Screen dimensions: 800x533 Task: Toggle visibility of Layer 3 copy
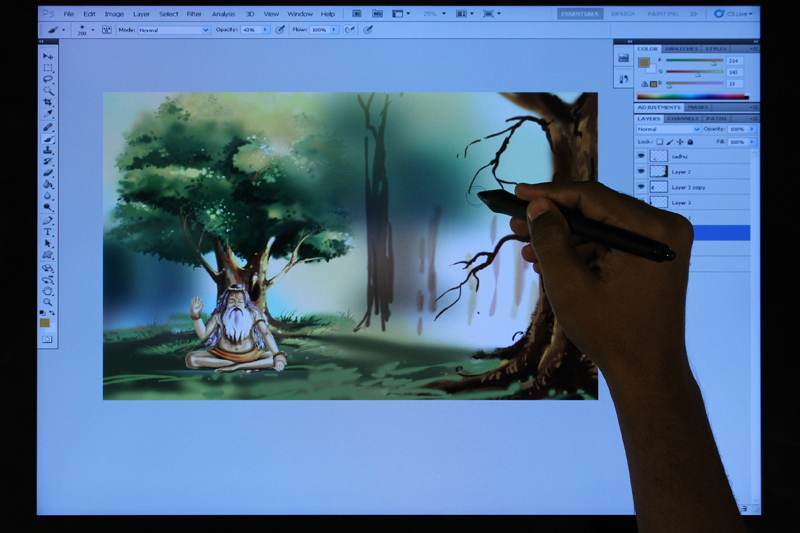tap(640, 187)
